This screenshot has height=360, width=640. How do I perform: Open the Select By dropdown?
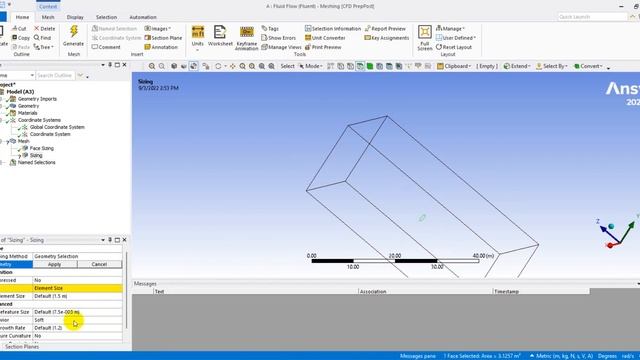[x=551, y=66]
